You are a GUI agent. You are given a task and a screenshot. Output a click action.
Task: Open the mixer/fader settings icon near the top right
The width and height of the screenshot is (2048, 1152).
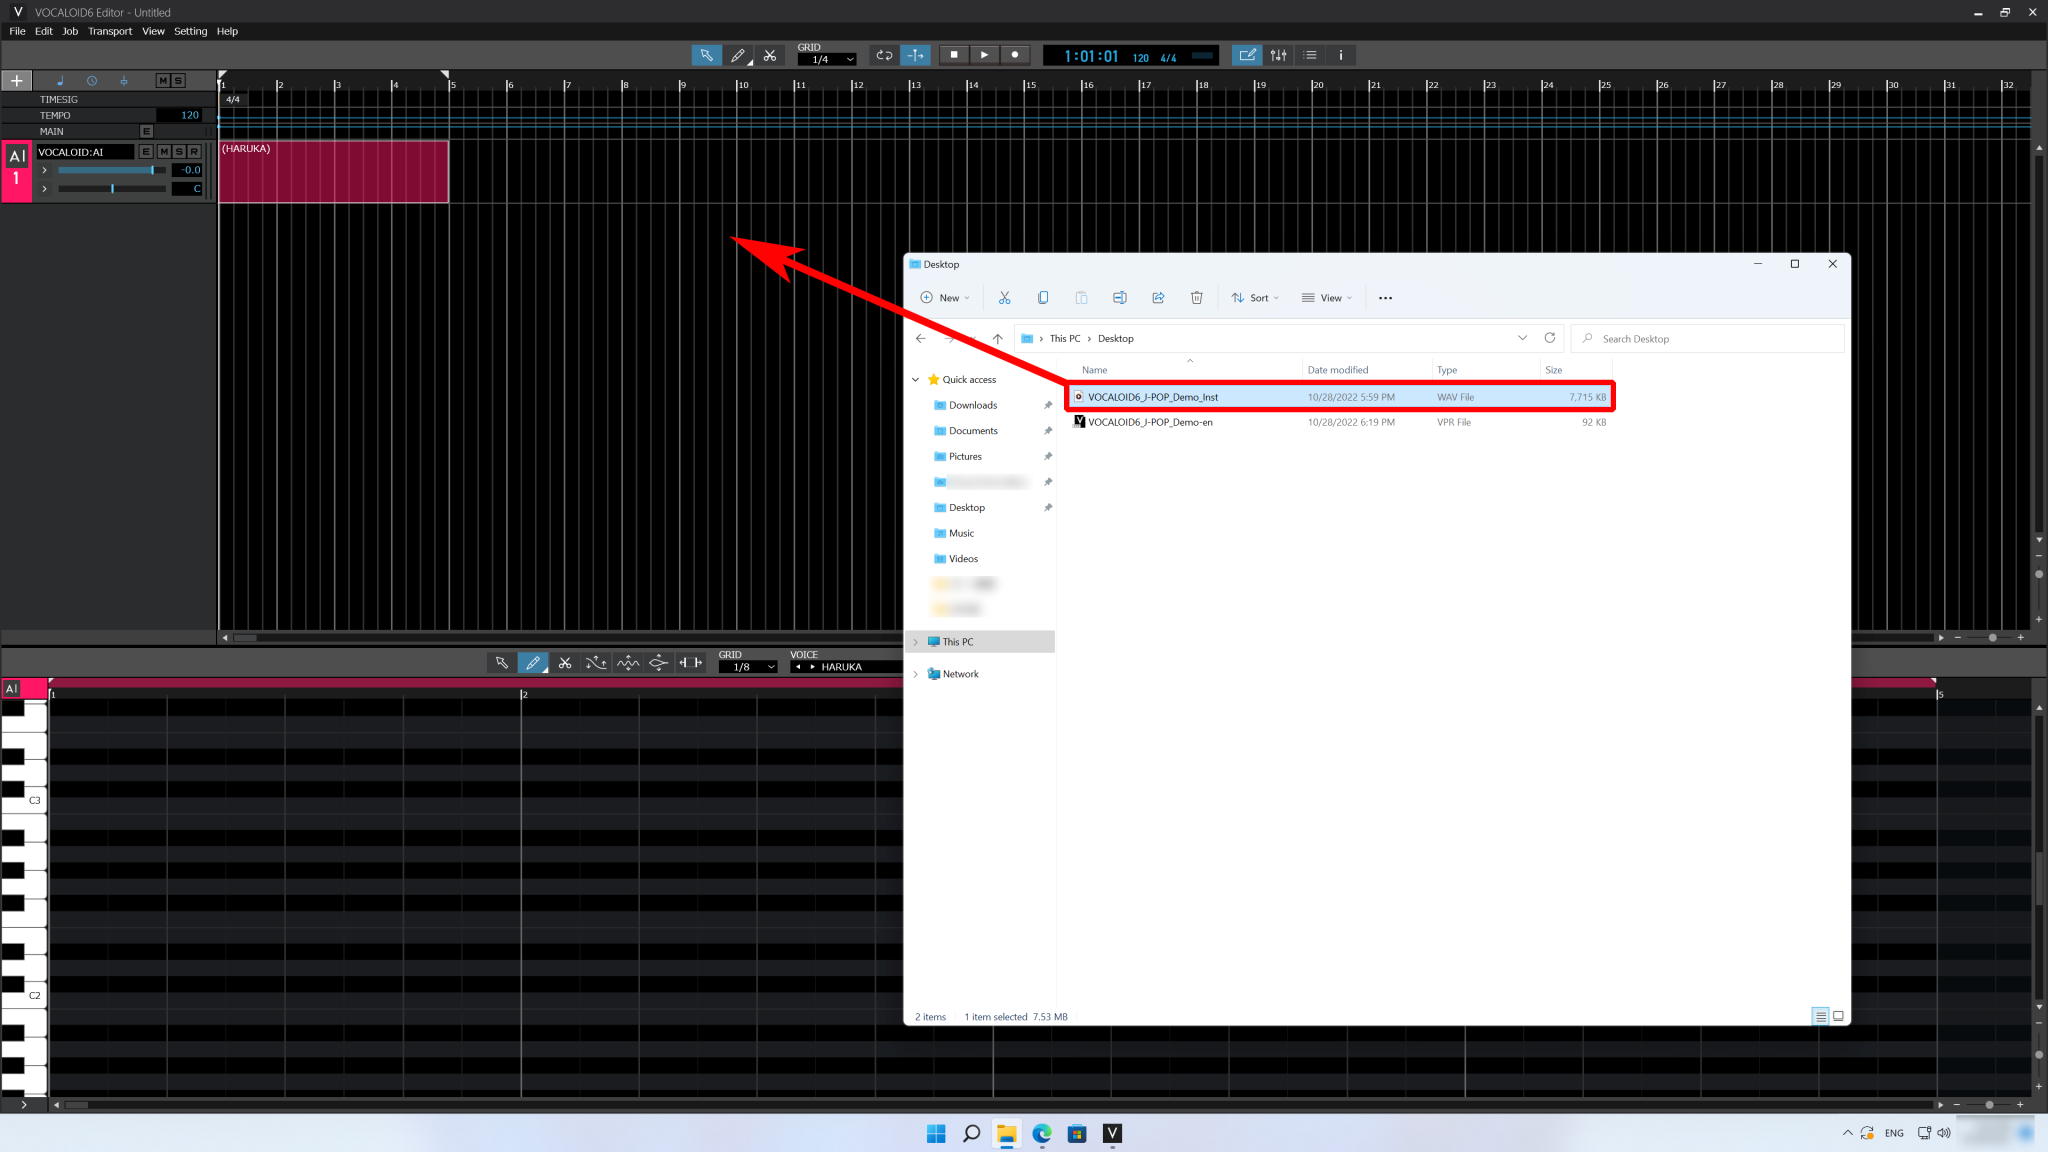(1280, 55)
